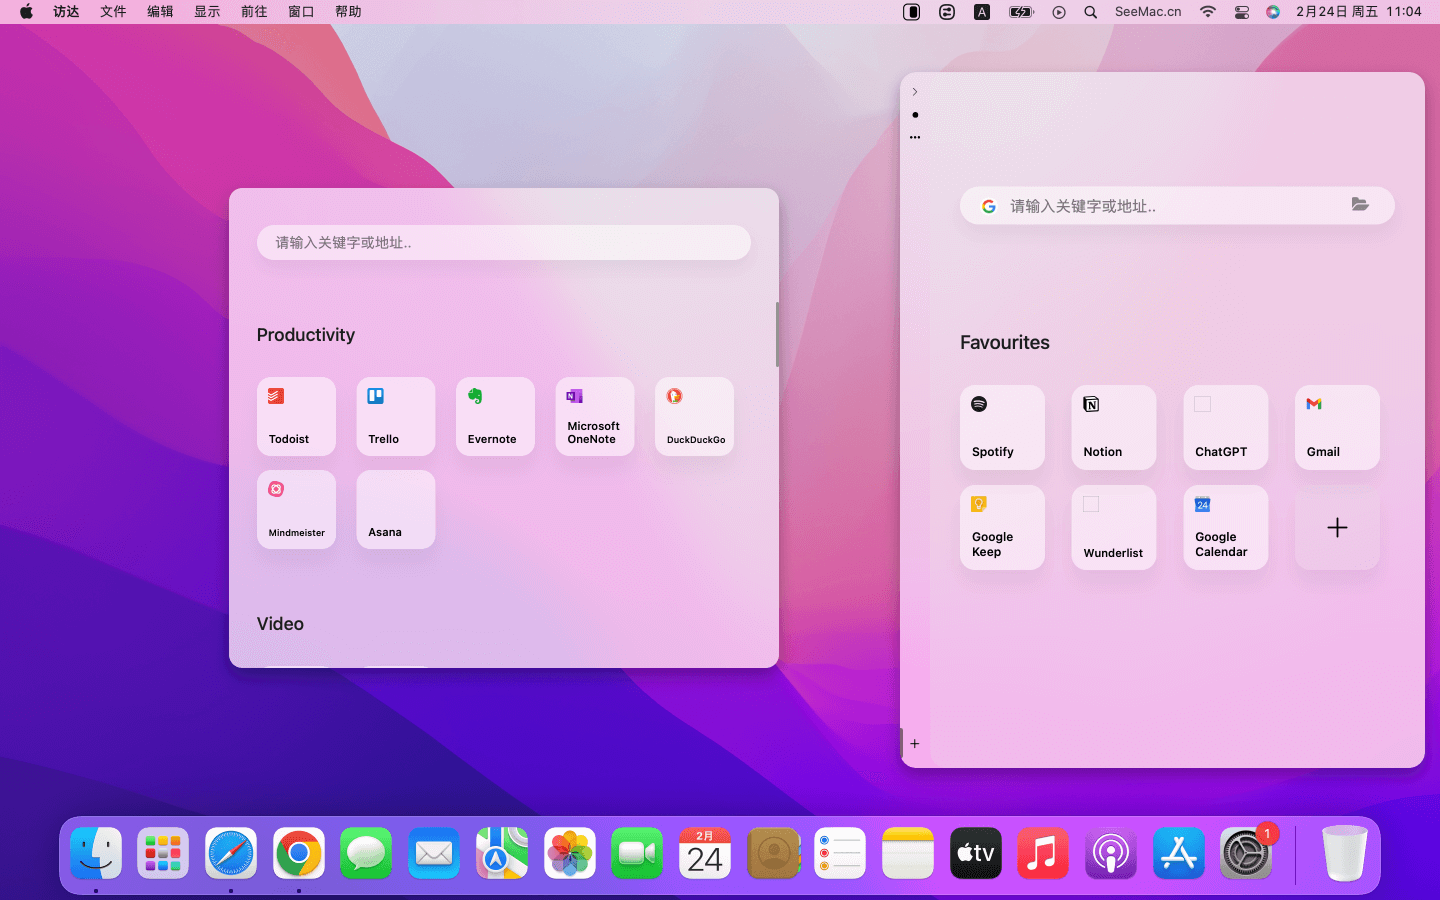Open the Apple menu
Image resolution: width=1440 pixels, height=900 pixels.
[26, 12]
